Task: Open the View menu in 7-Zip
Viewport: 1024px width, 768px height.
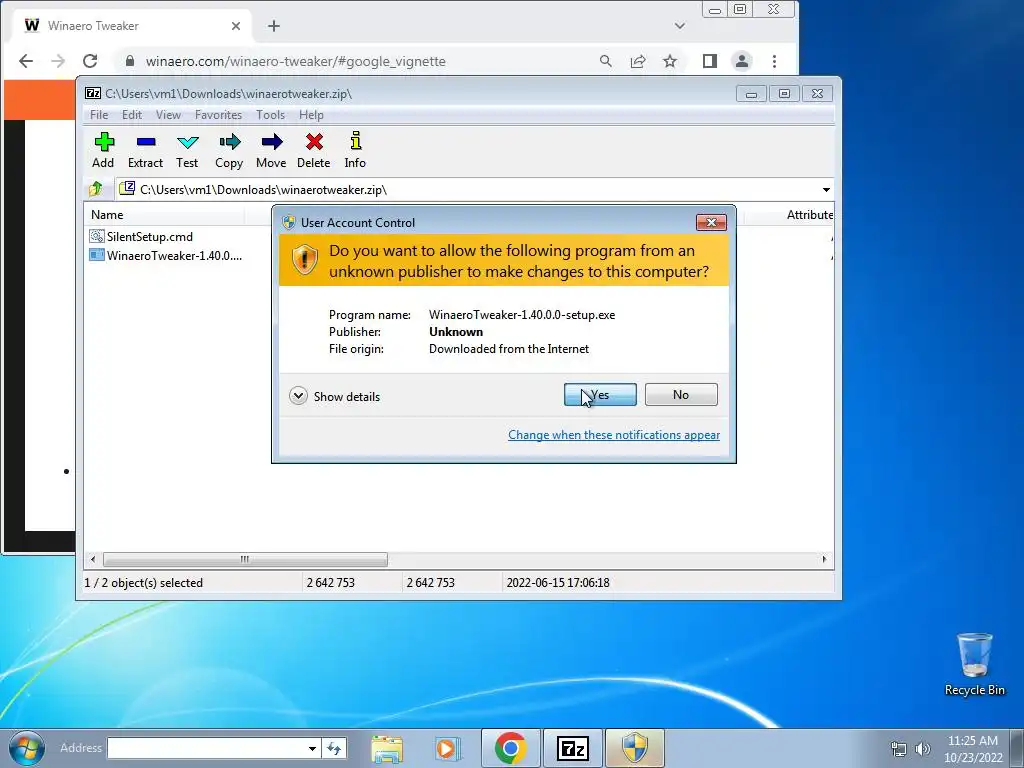Action: (168, 115)
